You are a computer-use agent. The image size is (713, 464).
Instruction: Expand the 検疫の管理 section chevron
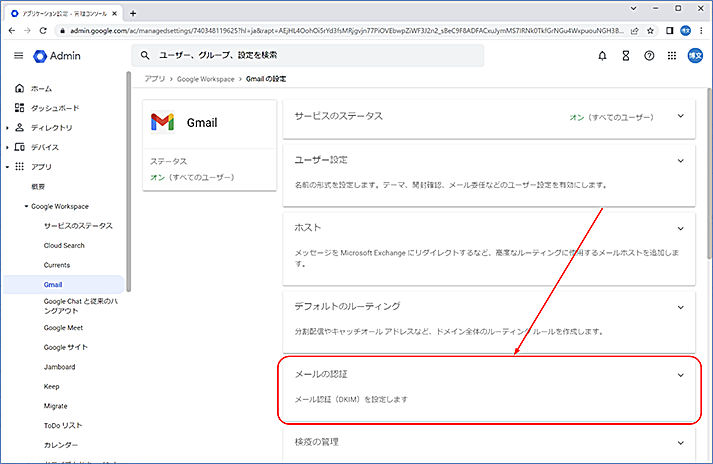point(681,443)
